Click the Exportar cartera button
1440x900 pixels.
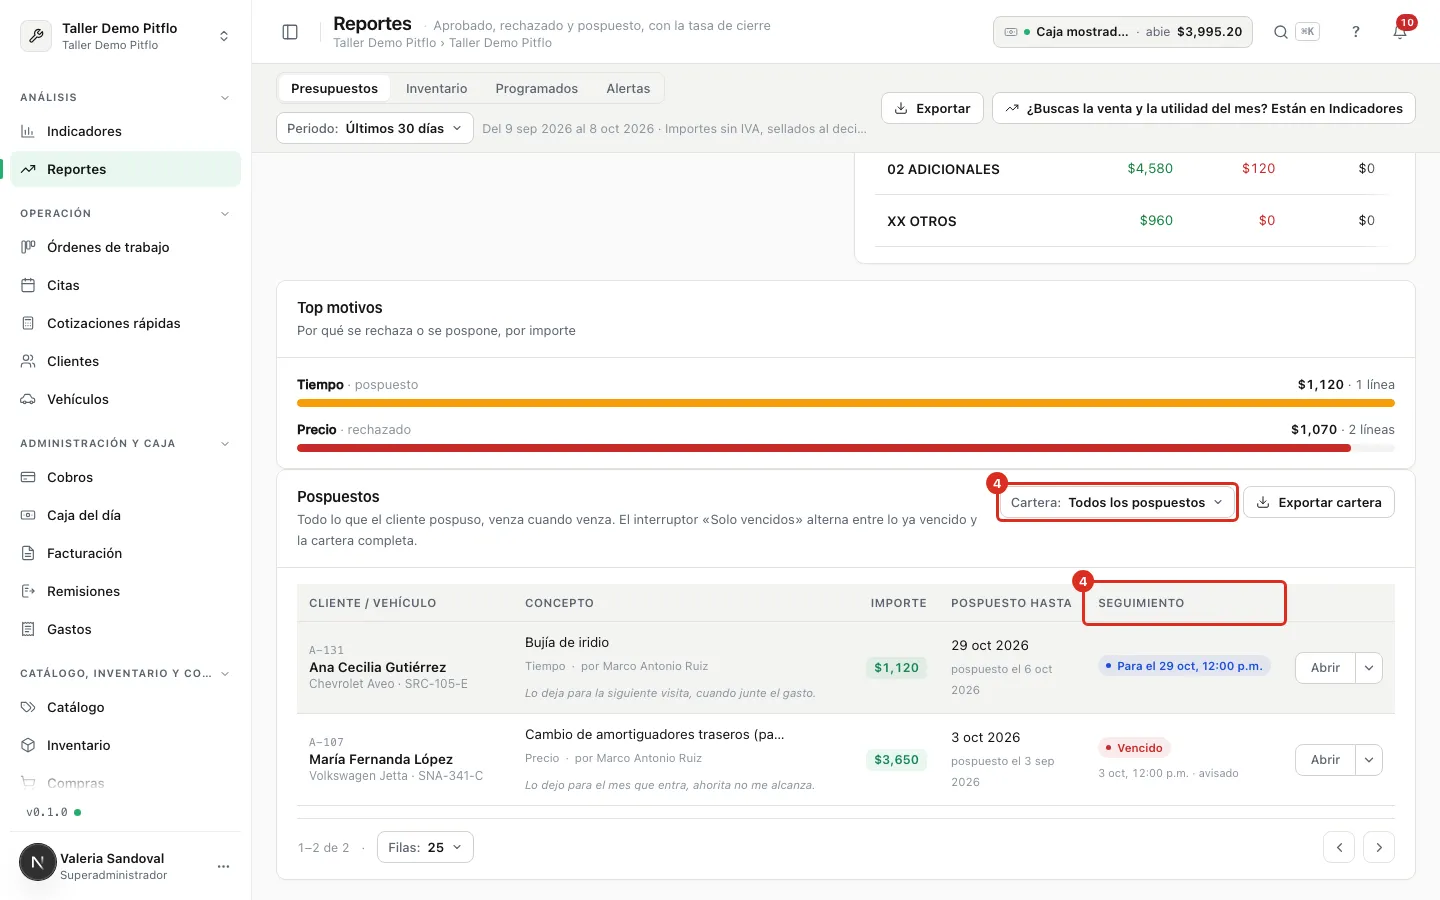pyautogui.click(x=1319, y=502)
